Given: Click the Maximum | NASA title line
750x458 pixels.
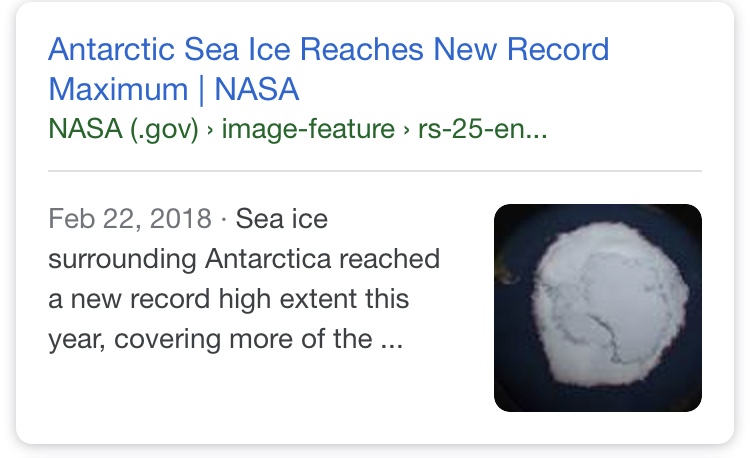Looking at the screenshot, I should click(x=174, y=89).
